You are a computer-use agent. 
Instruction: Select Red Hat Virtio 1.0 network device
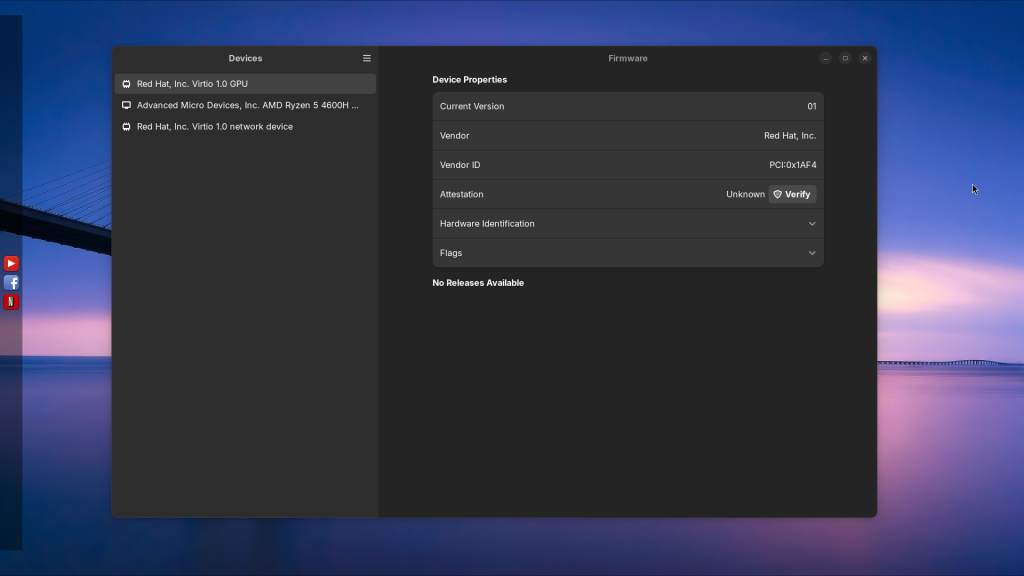[x=214, y=127]
